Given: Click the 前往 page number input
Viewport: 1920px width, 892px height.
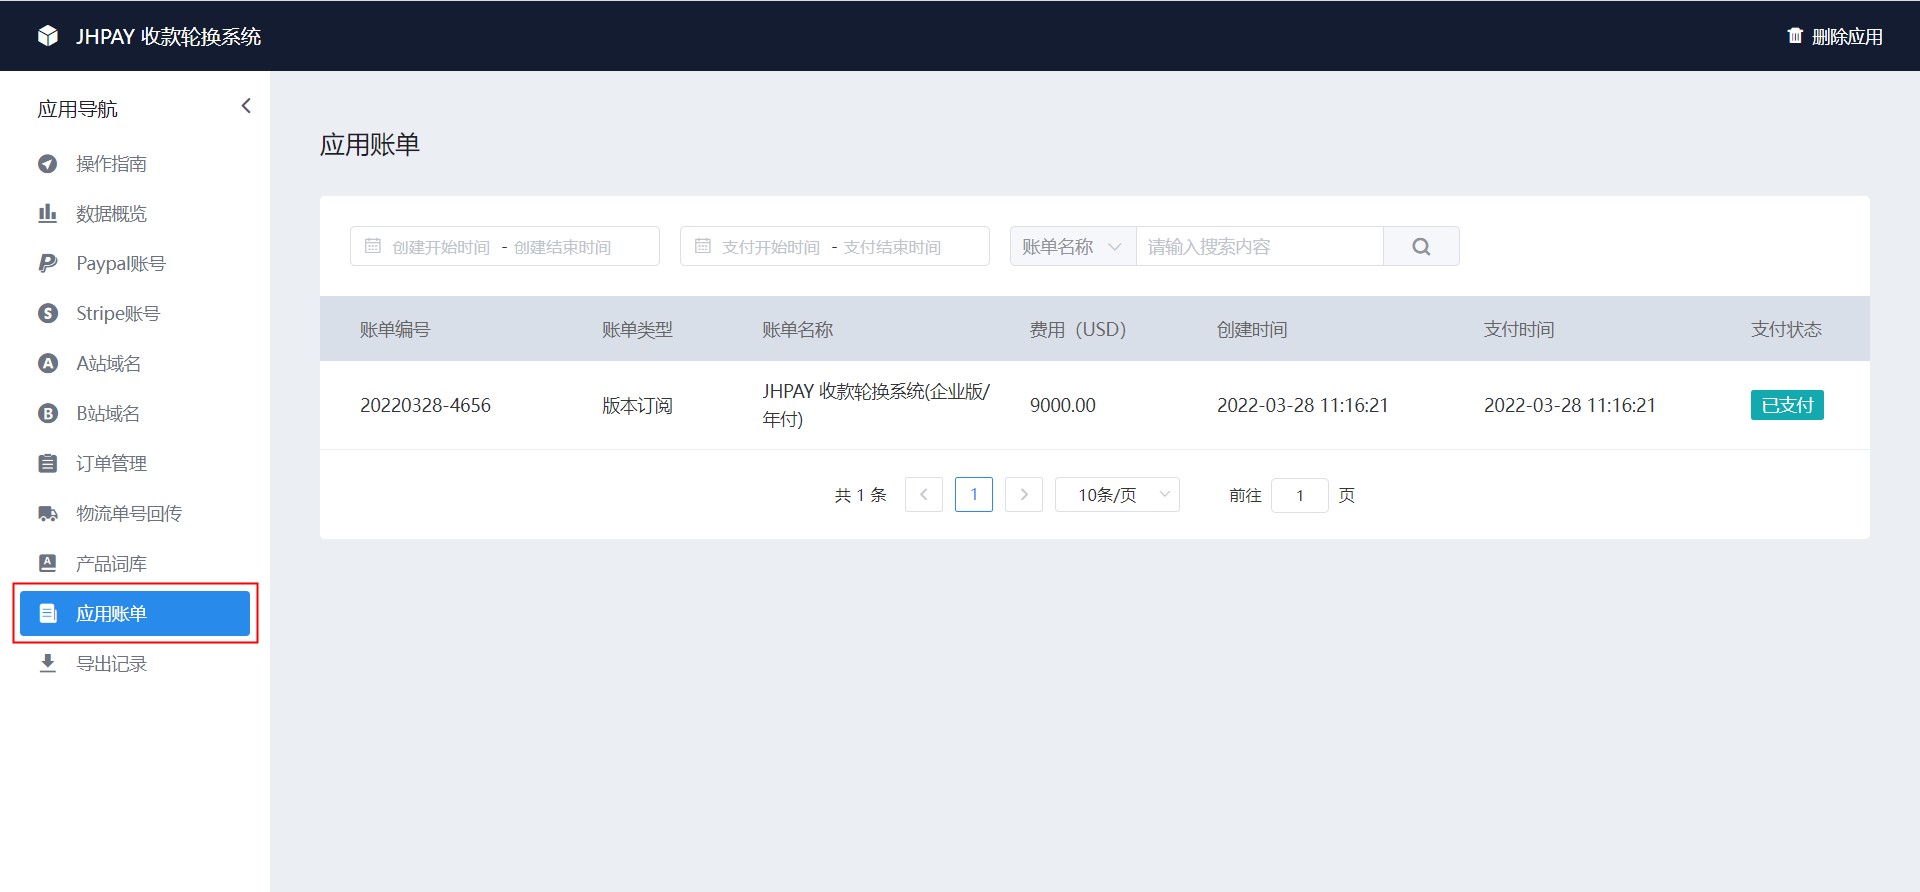Looking at the screenshot, I should click(1300, 495).
